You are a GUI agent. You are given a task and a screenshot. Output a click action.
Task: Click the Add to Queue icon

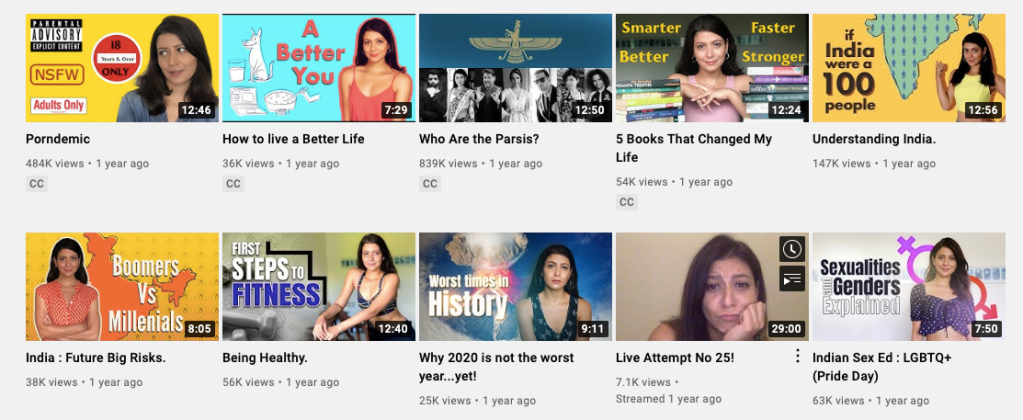tap(791, 278)
